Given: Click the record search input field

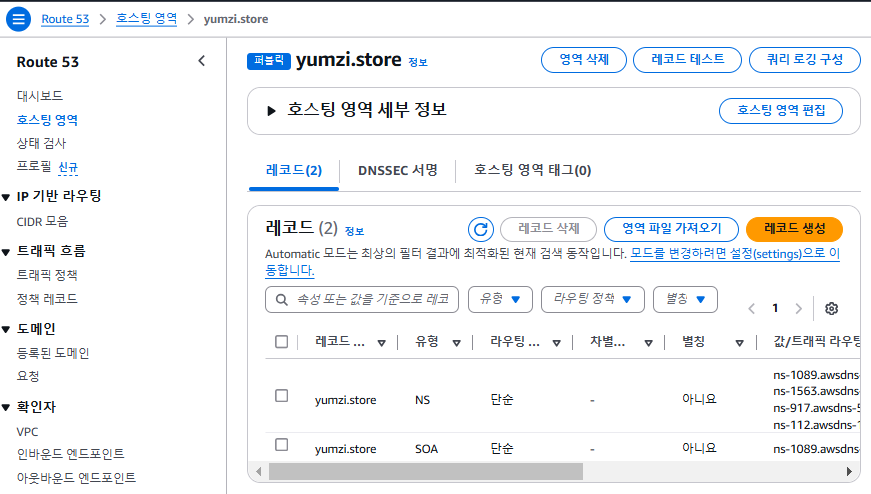Looking at the screenshot, I should (x=362, y=300).
